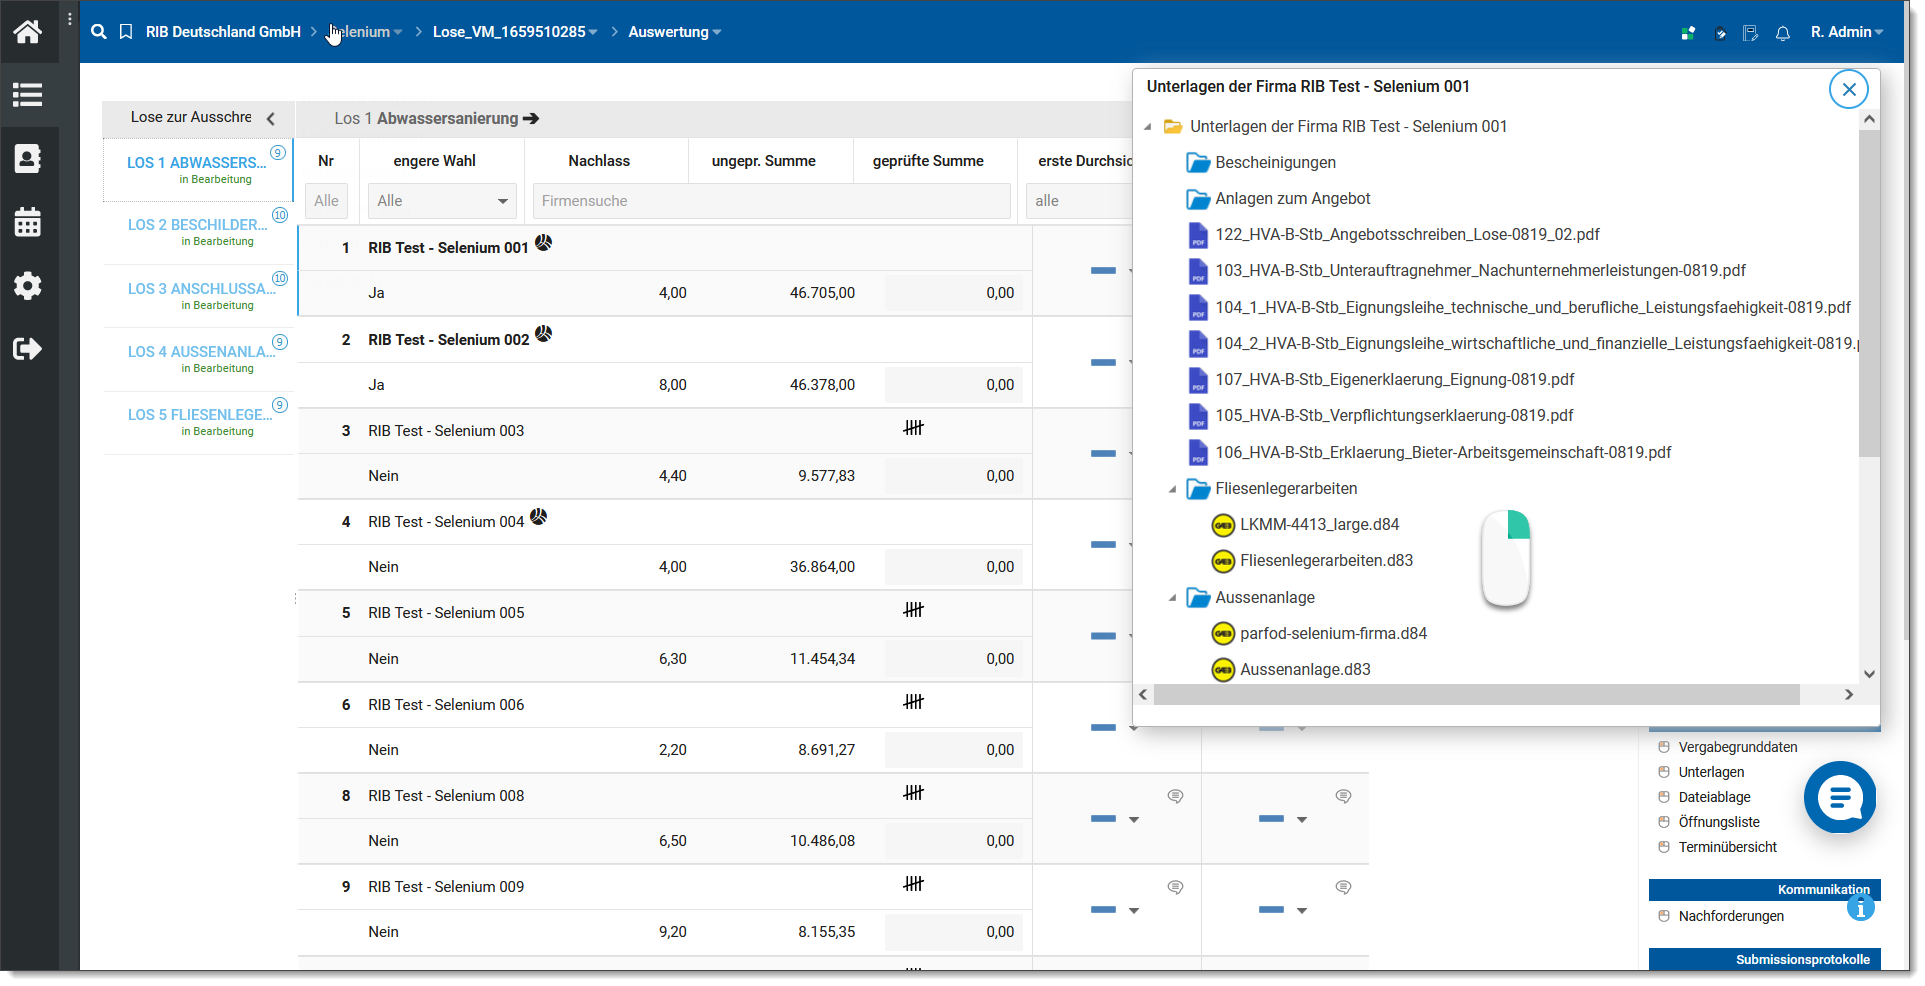This screenshot has width=1925, height=986.
Task: Click popup horizontal scrollbar right arrow
Action: [x=1849, y=695]
